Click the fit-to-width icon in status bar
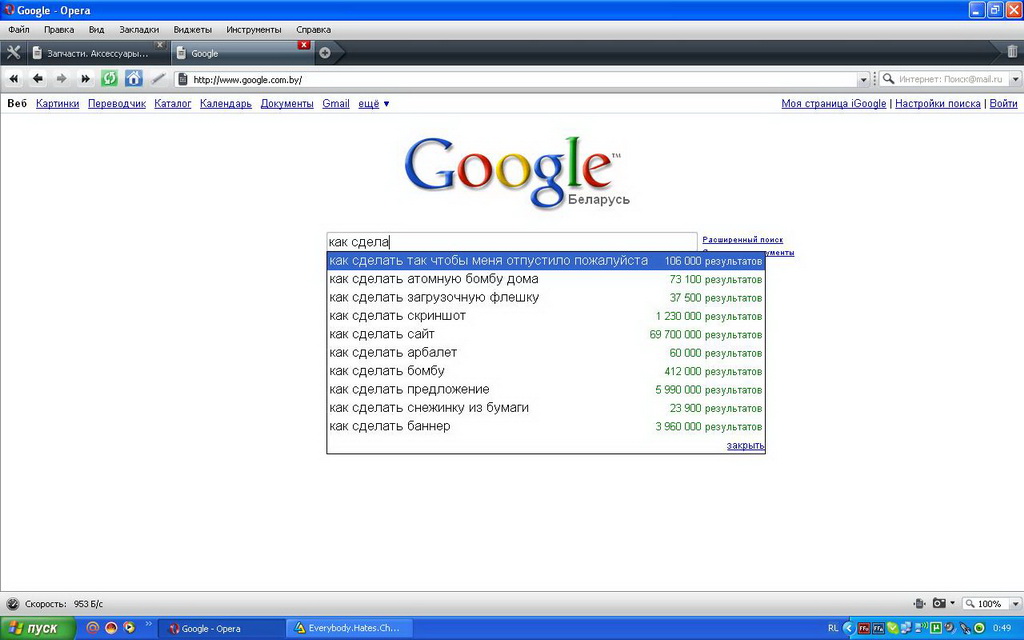This screenshot has height=640, width=1024. click(x=919, y=604)
